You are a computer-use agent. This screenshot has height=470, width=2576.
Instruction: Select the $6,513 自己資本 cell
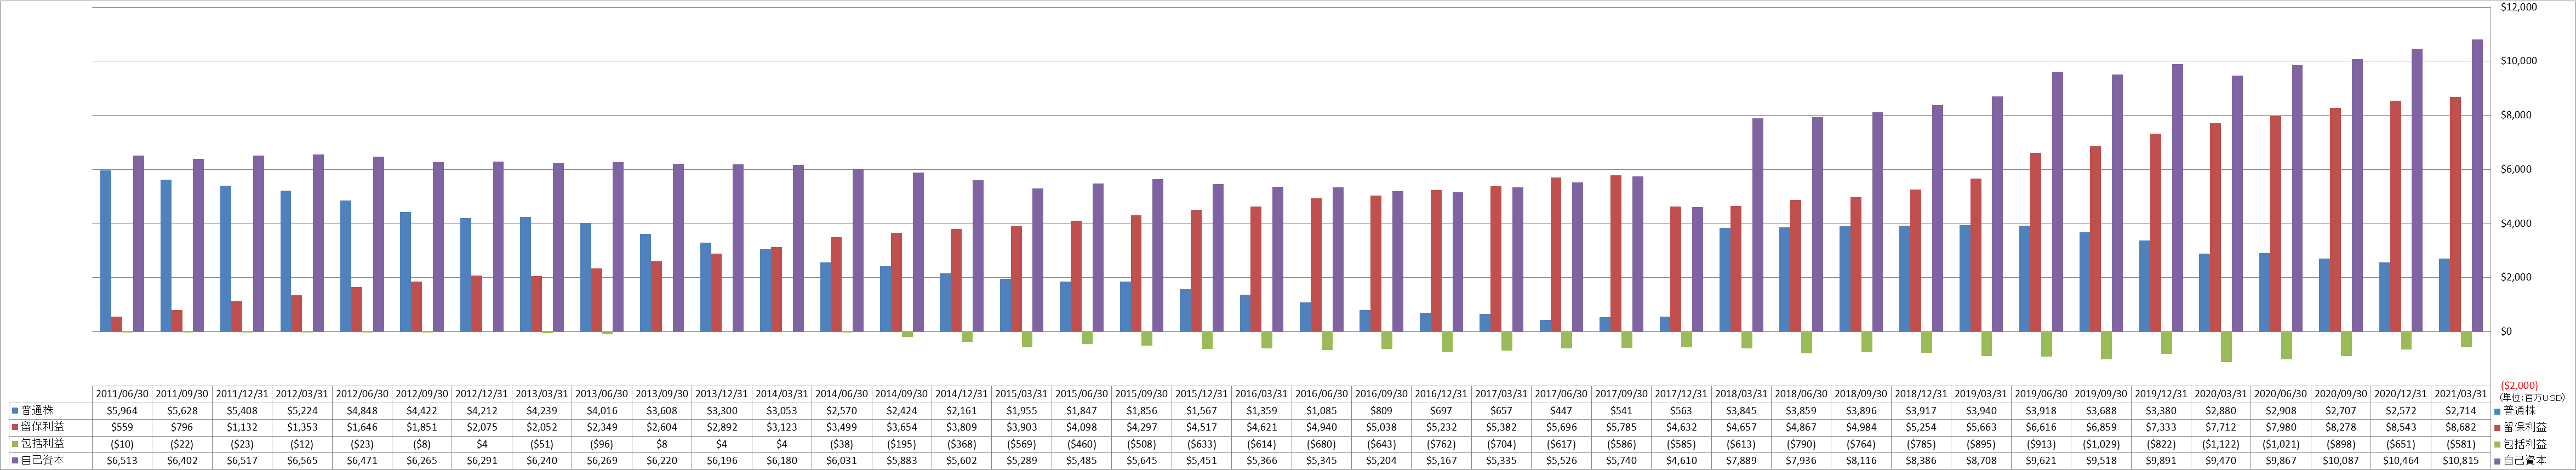[x=123, y=461]
